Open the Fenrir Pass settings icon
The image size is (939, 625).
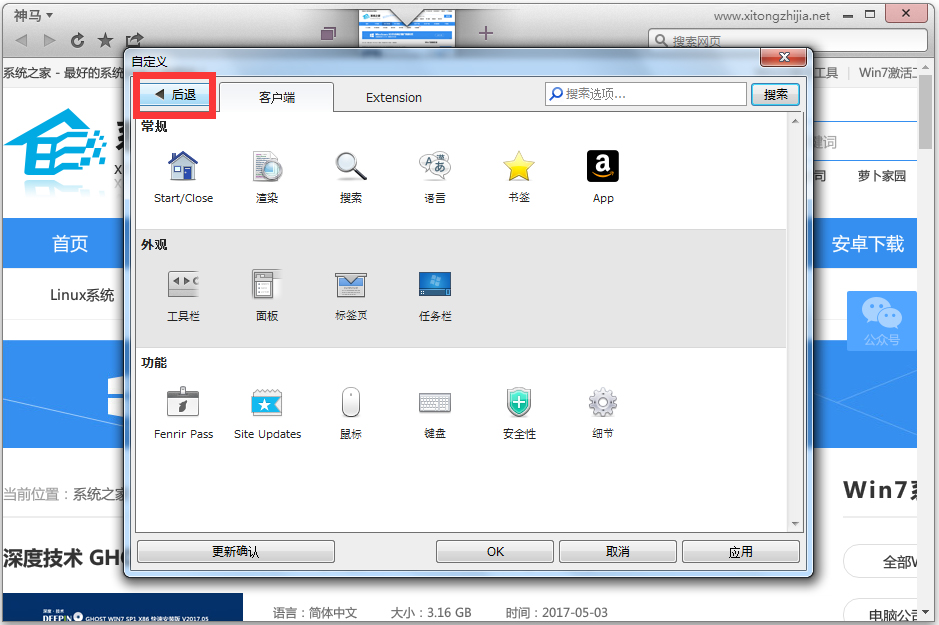click(x=183, y=402)
